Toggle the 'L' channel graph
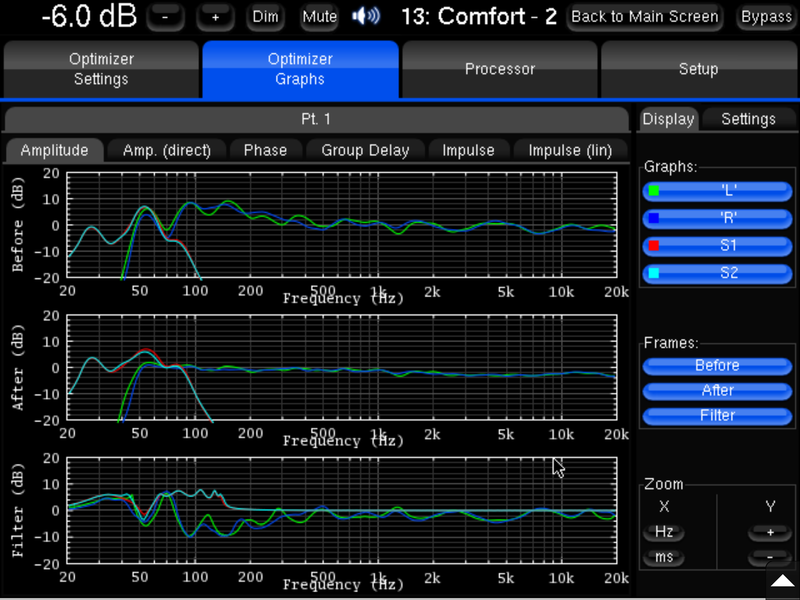This screenshot has width=800, height=600. point(717,191)
